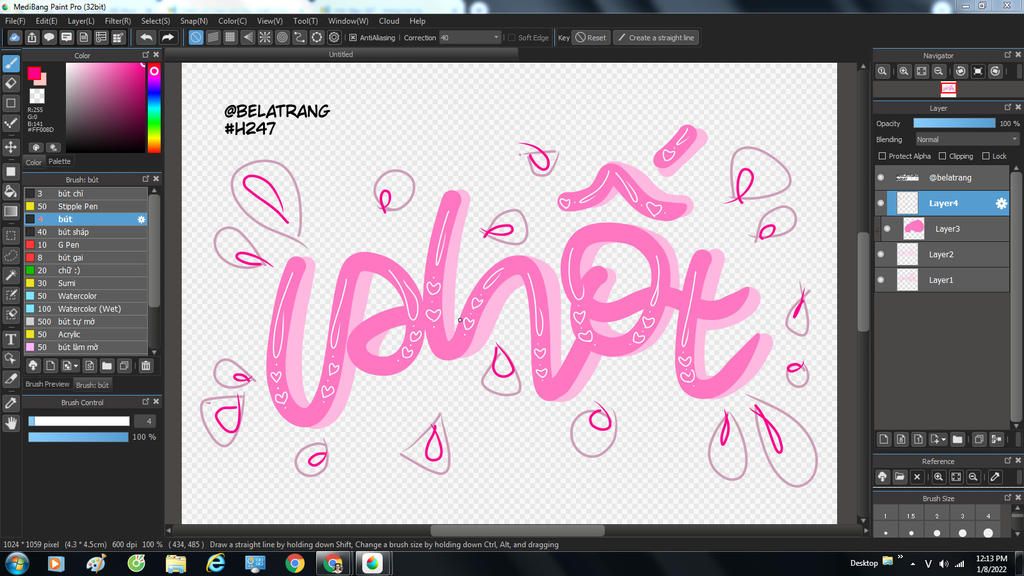The image size is (1024, 576).
Task: Hide the @belatrang layer
Action: tap(881, 178)
